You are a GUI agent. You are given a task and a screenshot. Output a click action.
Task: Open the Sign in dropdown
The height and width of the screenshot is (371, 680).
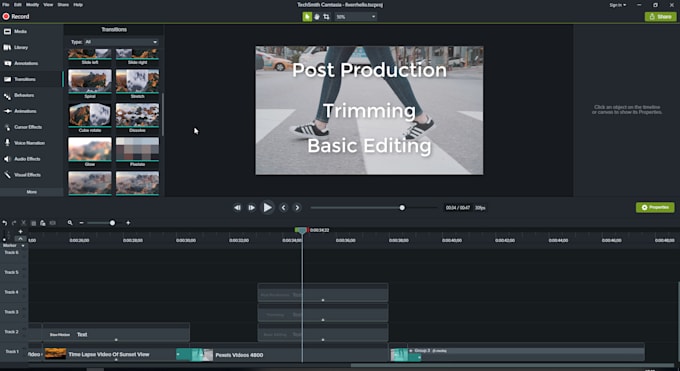(x=618, y=5)
